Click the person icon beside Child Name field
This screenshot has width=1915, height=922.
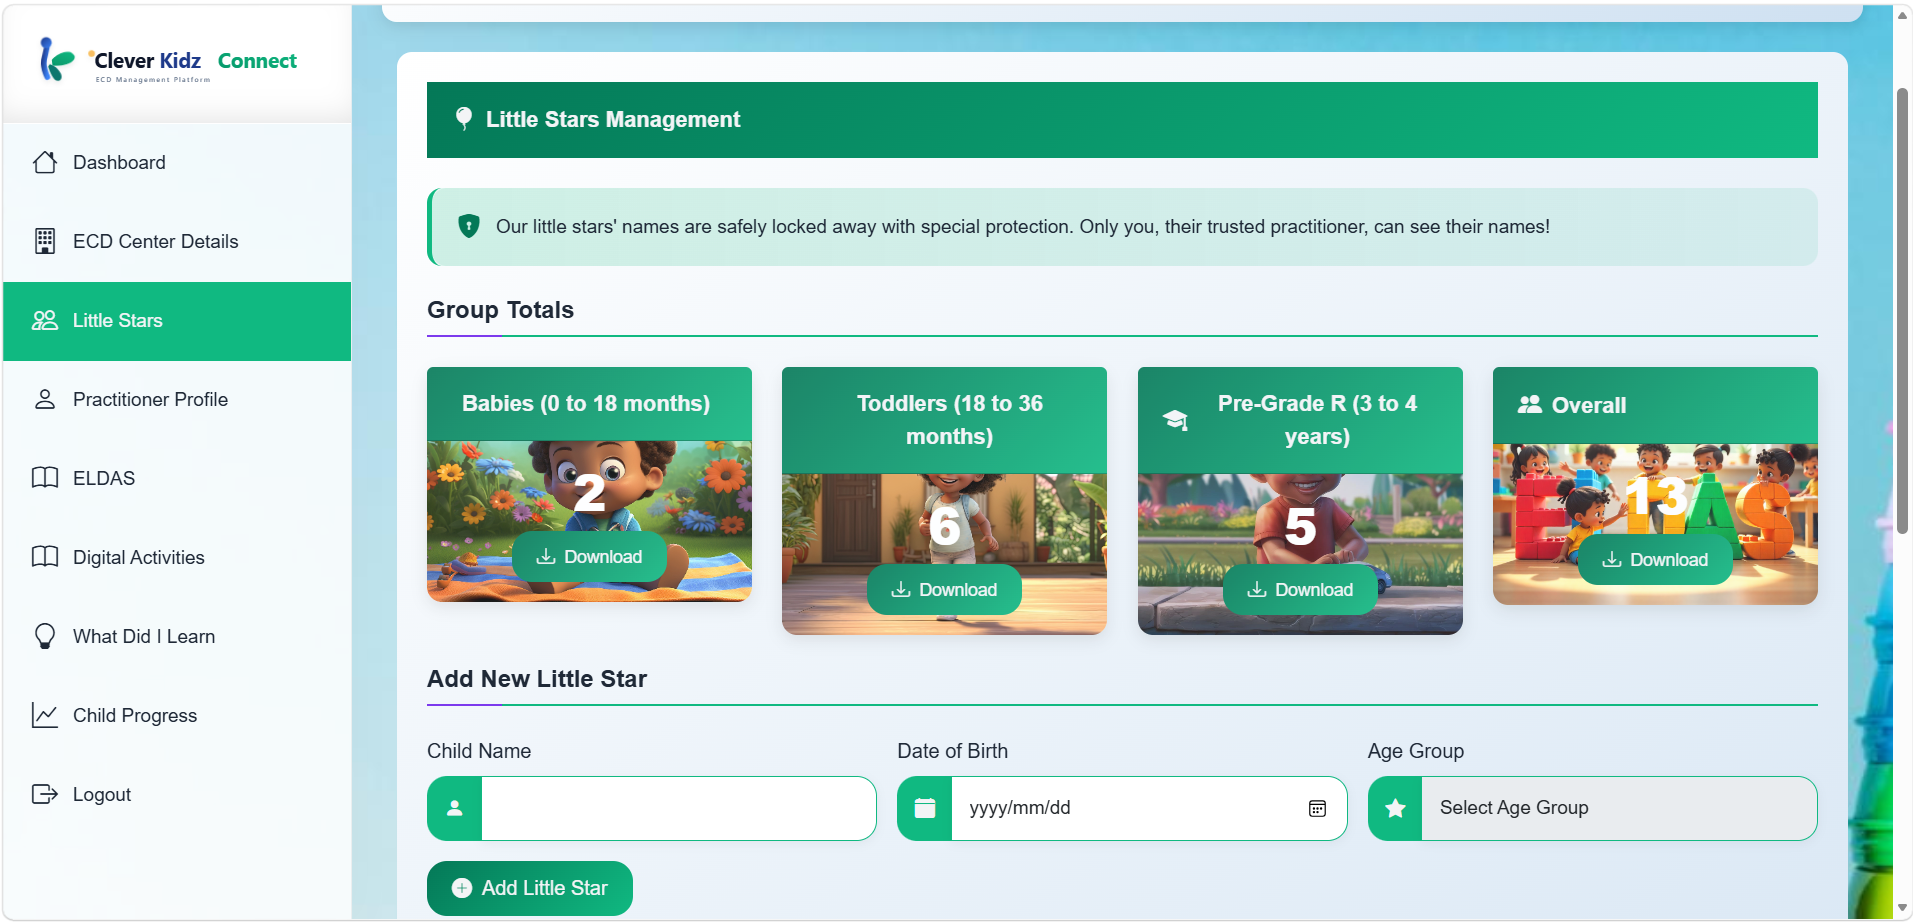(455, 808)
